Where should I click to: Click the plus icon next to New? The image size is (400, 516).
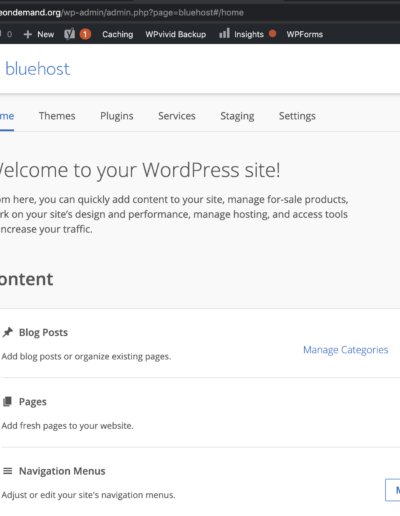pyautogui.click(x=28, y=34)
